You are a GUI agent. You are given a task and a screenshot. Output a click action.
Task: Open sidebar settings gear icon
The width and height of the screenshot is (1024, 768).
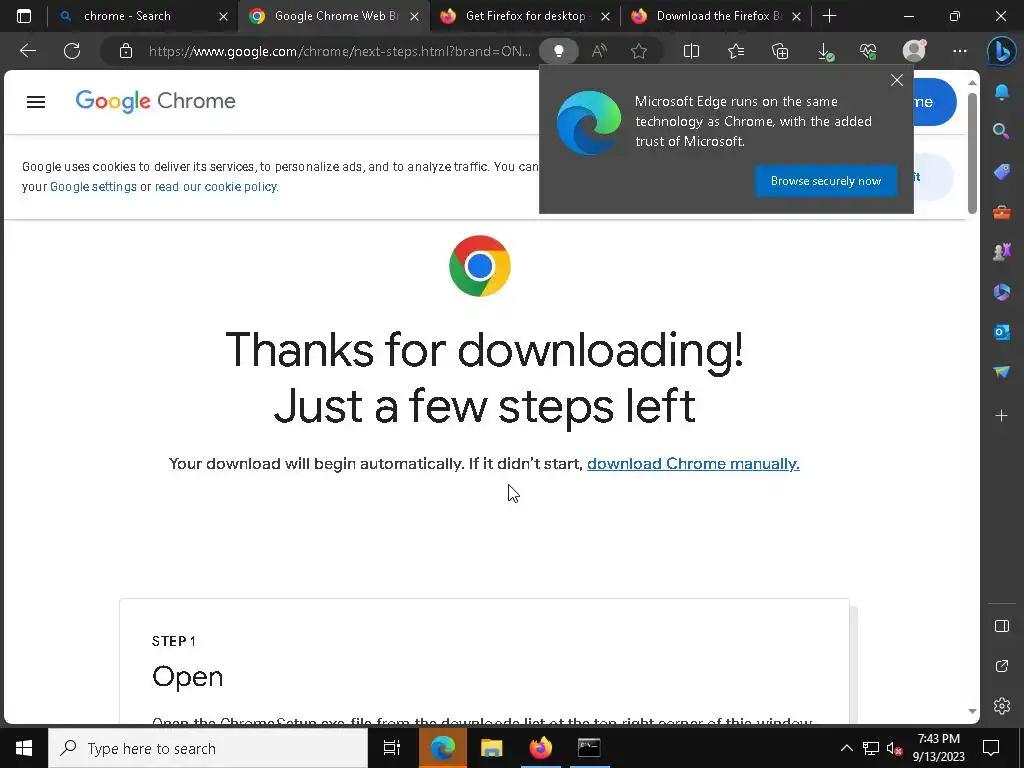point(1002,706)
